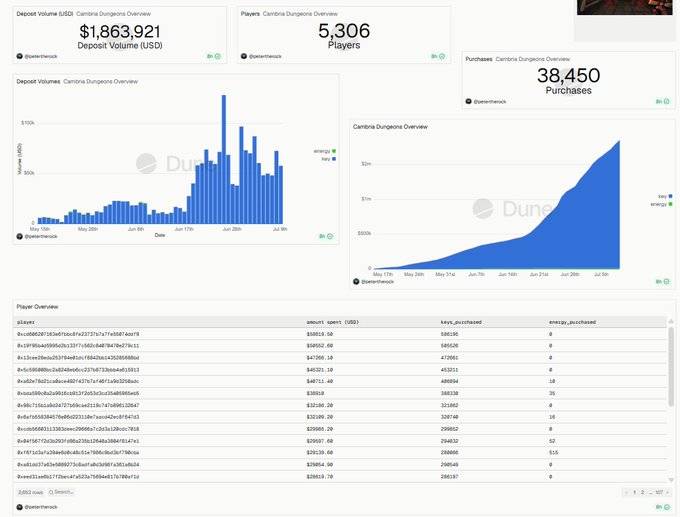The height and width of the screenshot is (517, 680).
Task: Select the player address starting 0x98c715b1
Action: point(78,406)
